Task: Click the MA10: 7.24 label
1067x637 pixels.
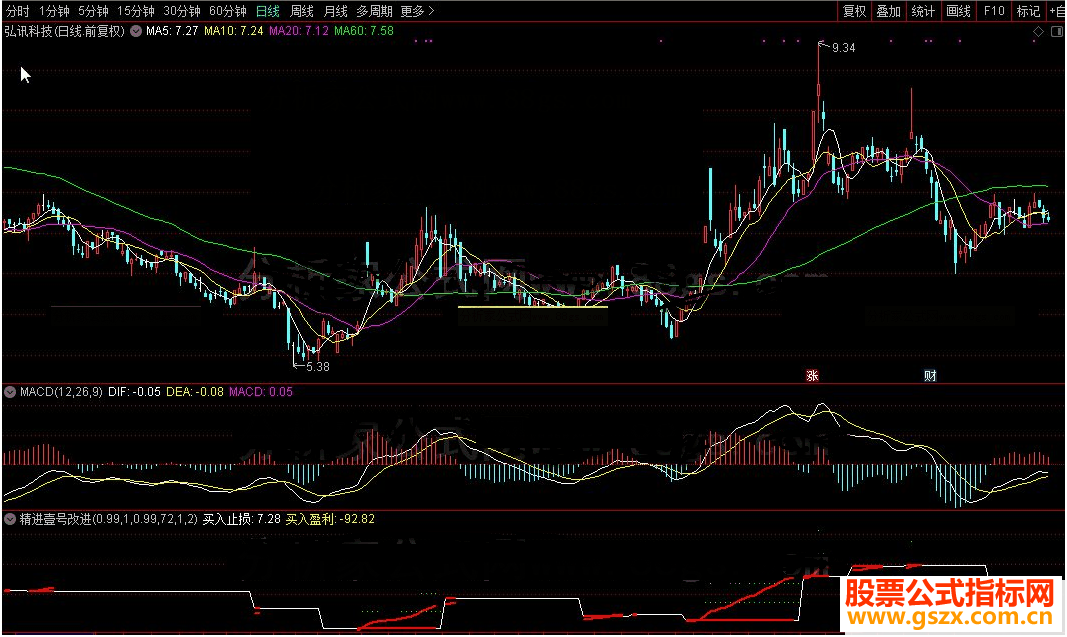Action: click(x=233, y=31)
